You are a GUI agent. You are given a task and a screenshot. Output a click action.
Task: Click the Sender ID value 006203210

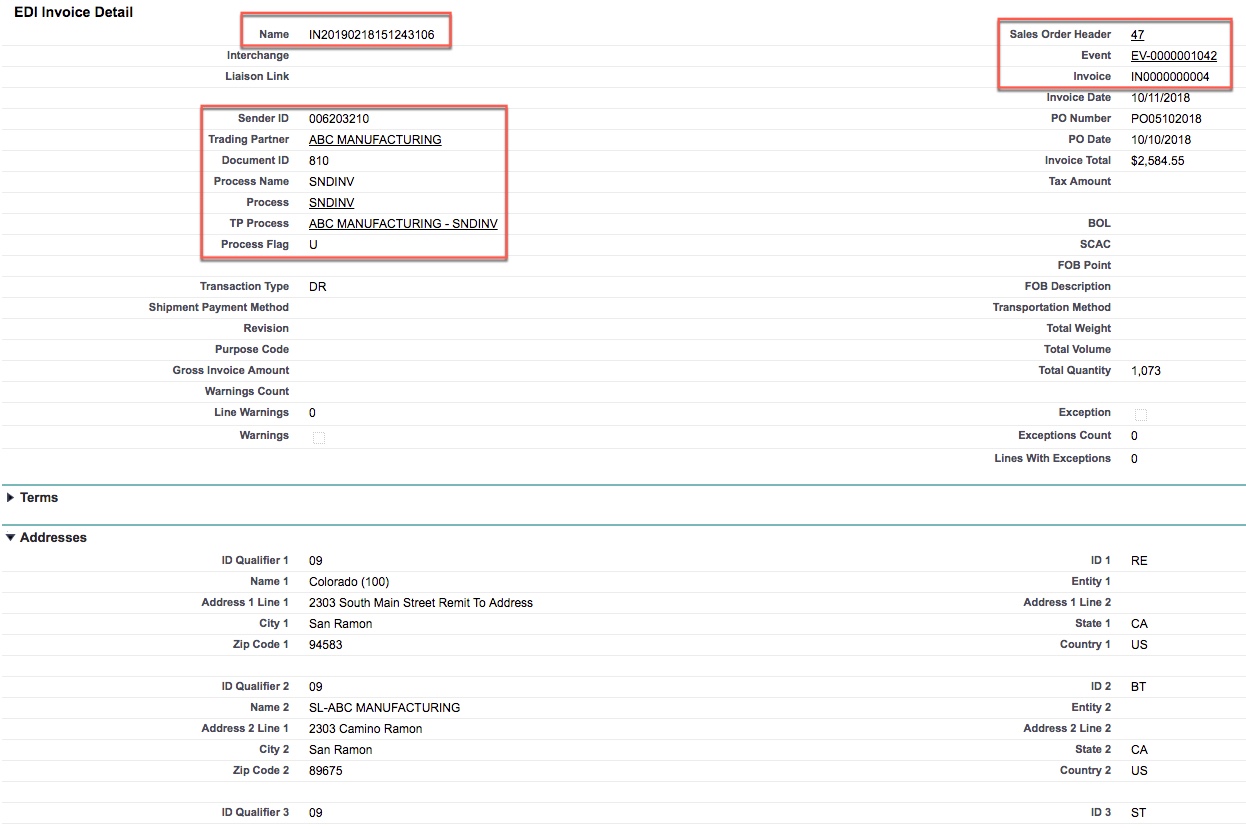click(339, 119)
